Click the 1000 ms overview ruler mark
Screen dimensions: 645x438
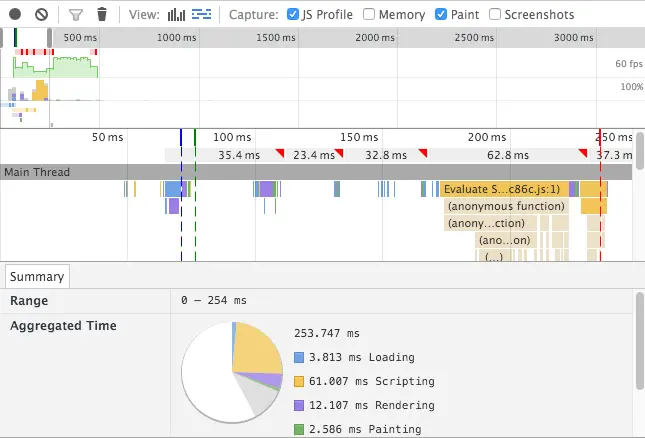click(176, 38)
